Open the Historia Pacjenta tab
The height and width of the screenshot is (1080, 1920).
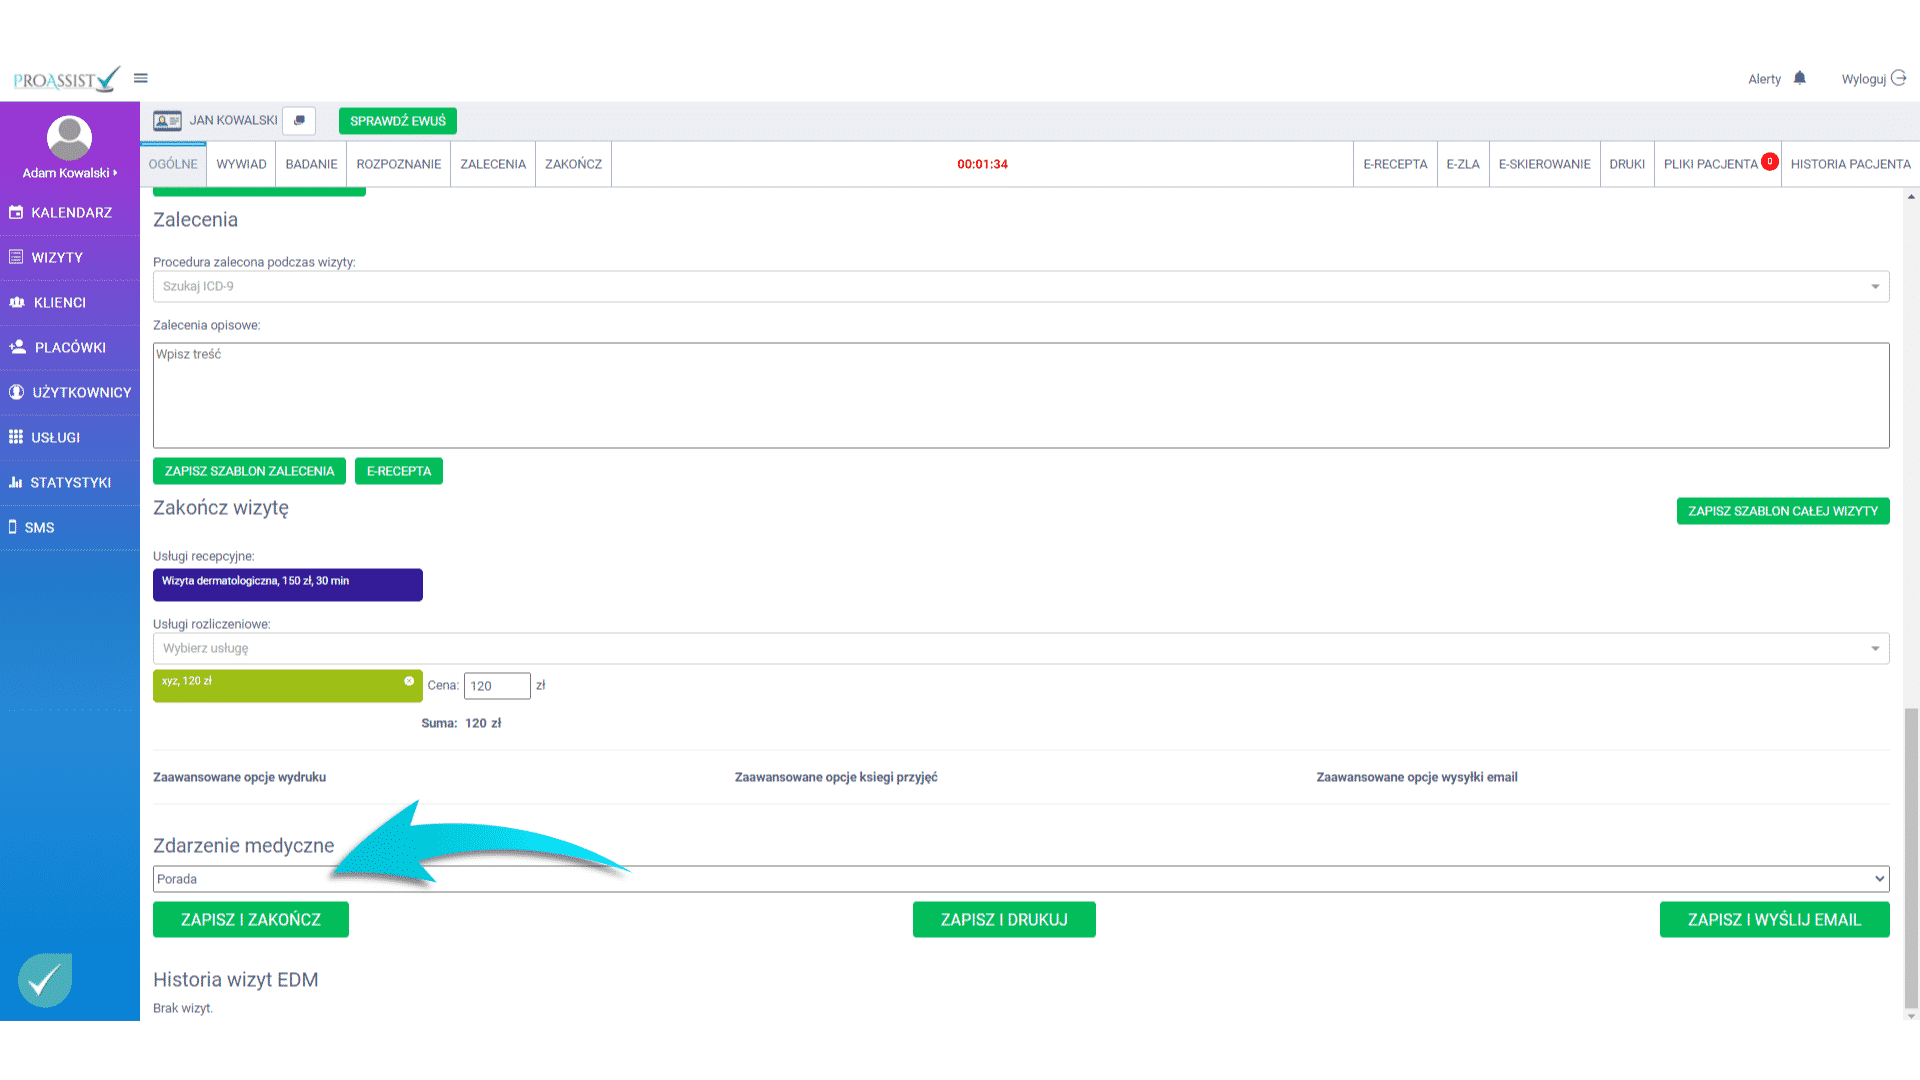coord(1850,164)
